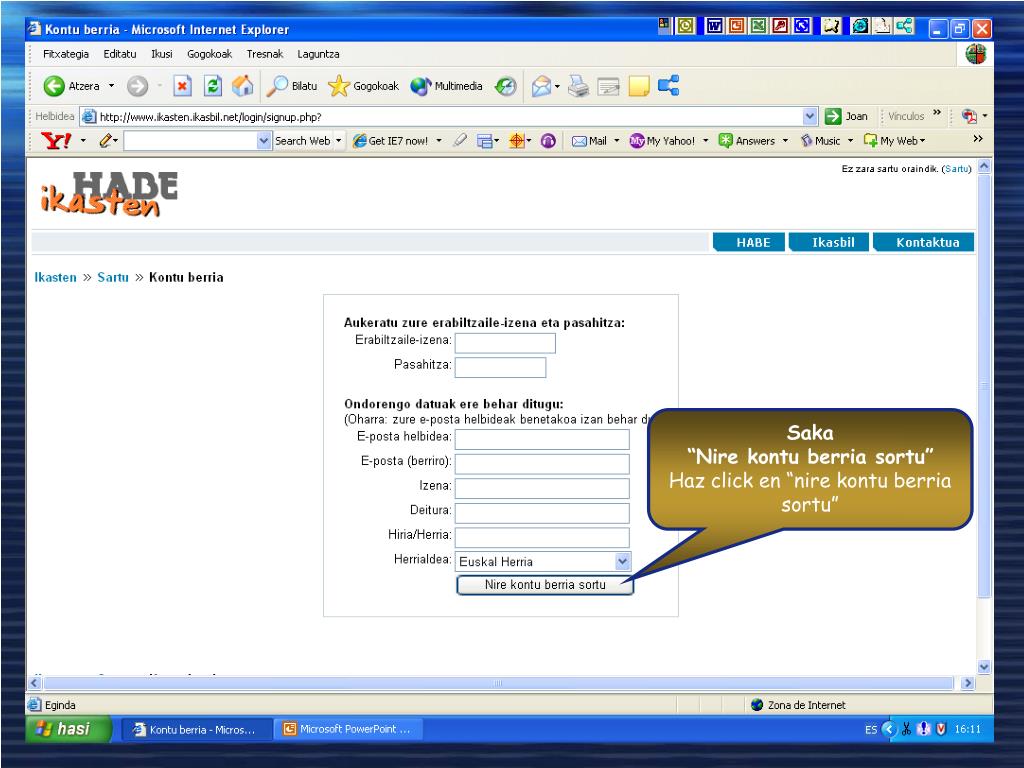Open Yahoo Mail toolbar button
The width and height of the screenshot is (1024, 768).
[589, 140]
